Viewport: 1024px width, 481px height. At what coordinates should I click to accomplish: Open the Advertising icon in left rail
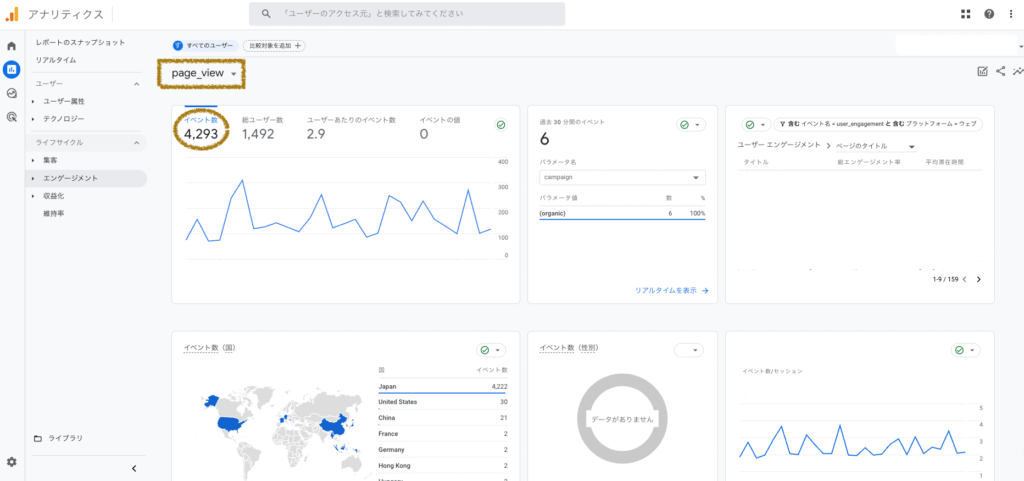click(11, 117)
